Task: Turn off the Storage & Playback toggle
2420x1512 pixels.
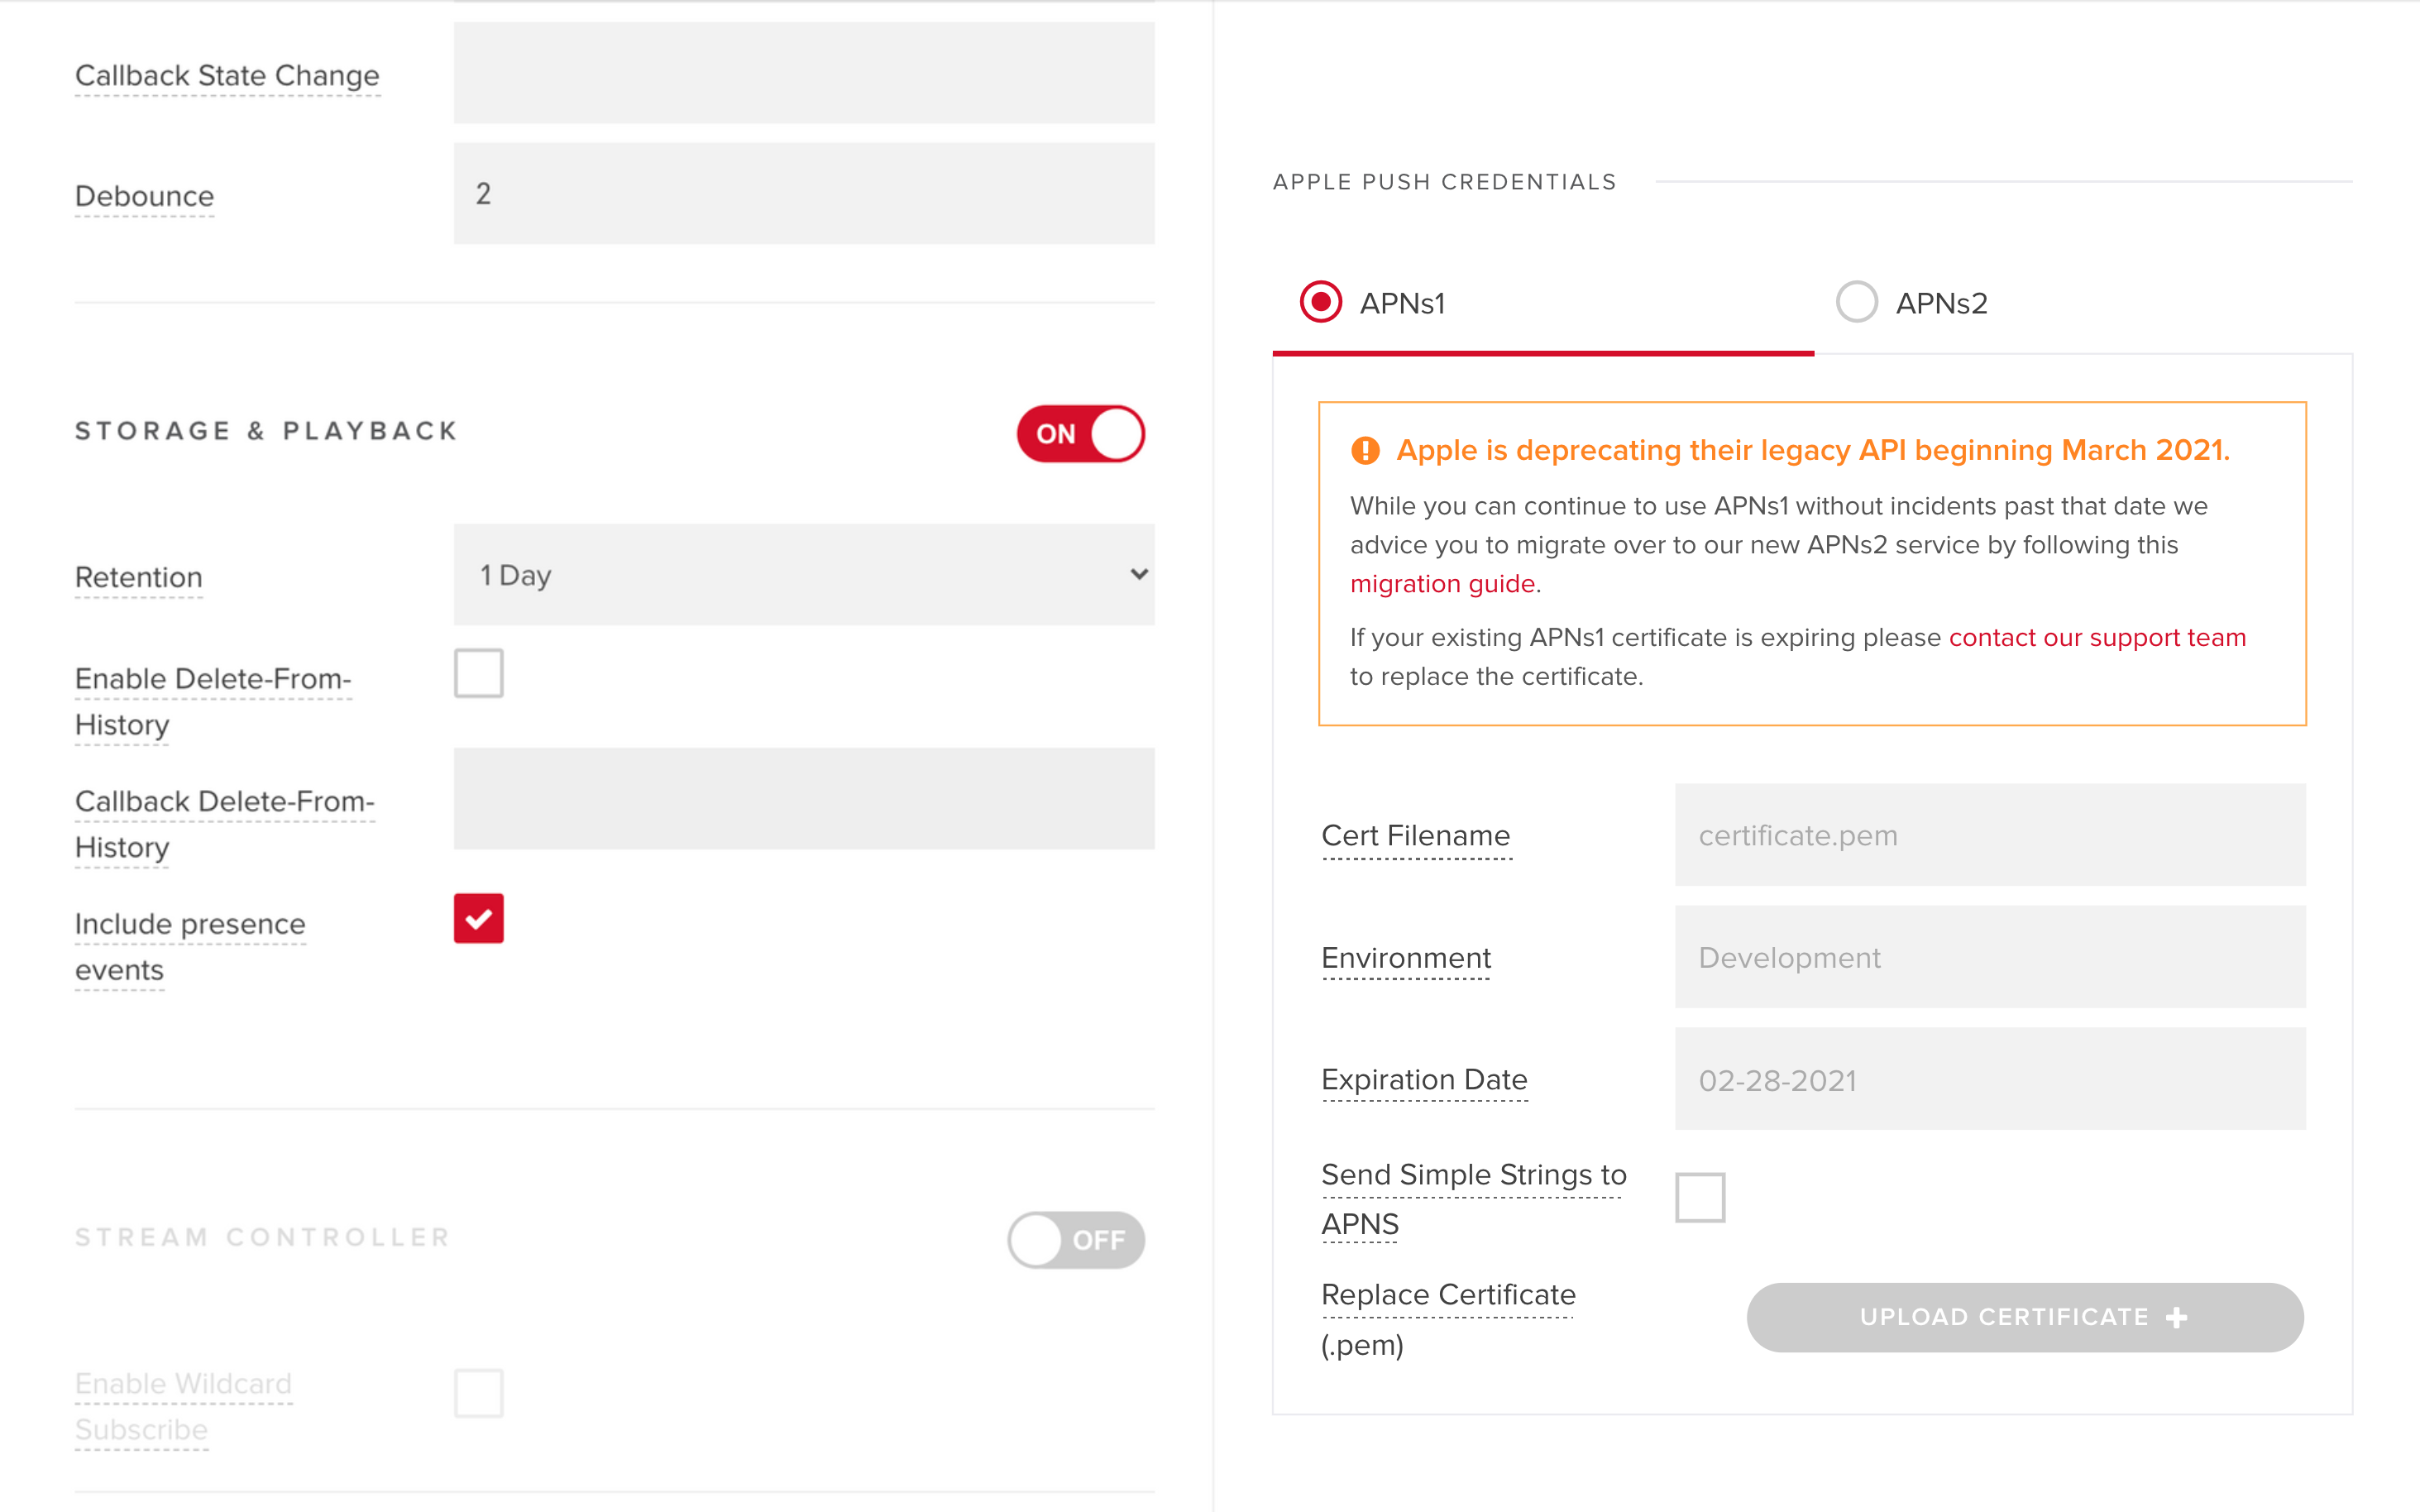Action: coord(1080,434)
